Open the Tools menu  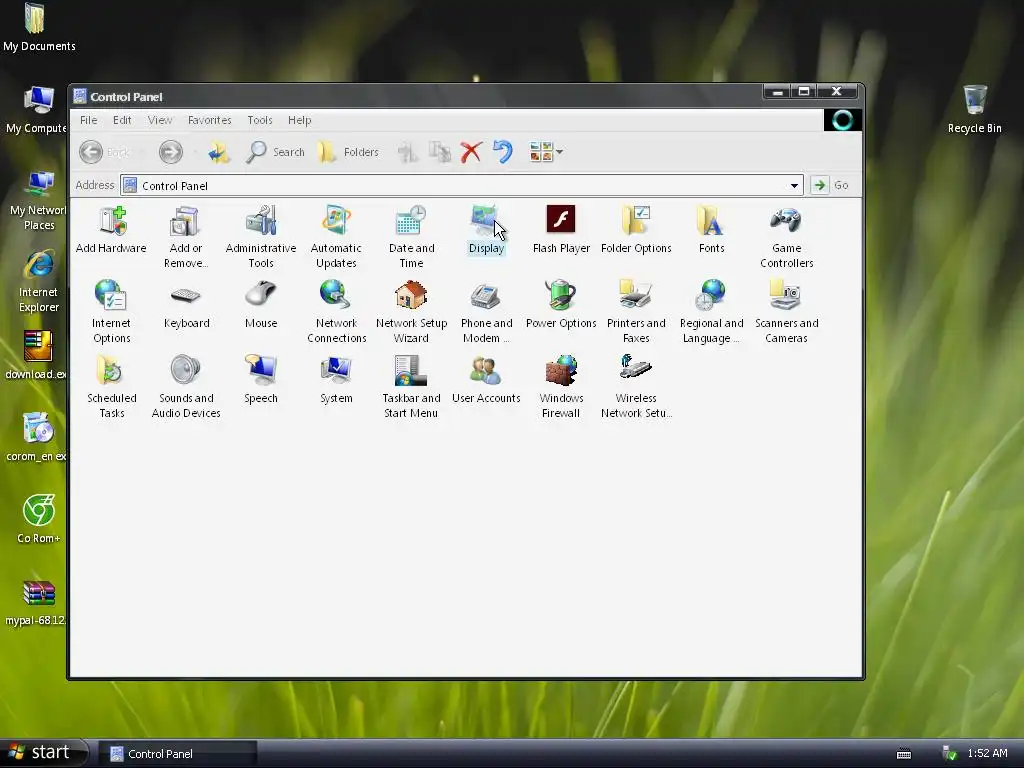(260, 120)
